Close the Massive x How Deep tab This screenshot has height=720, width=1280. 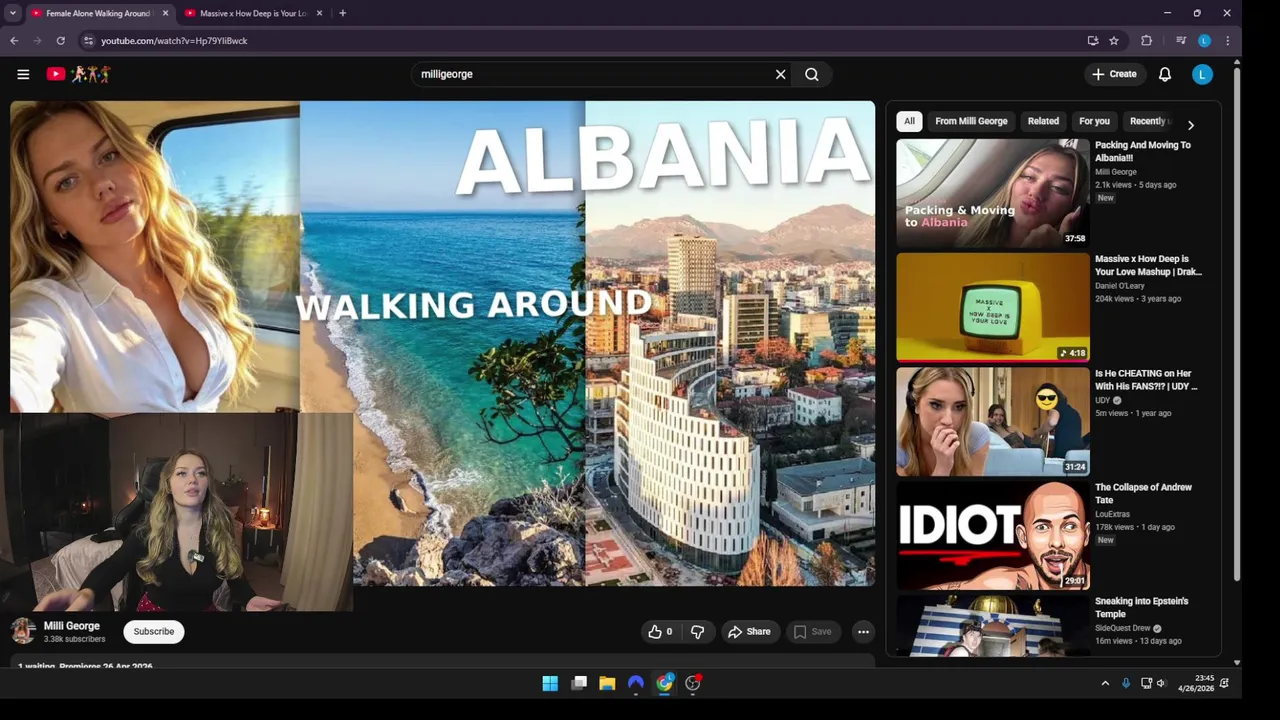pos(320,13)
